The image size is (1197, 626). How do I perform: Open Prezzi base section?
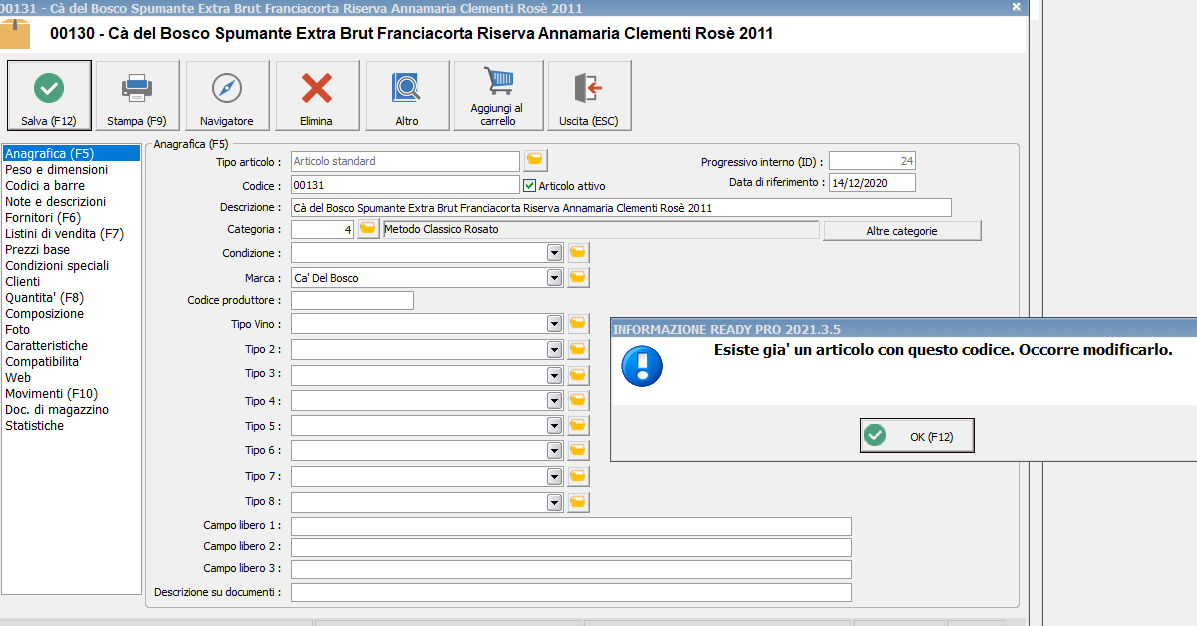37,250
